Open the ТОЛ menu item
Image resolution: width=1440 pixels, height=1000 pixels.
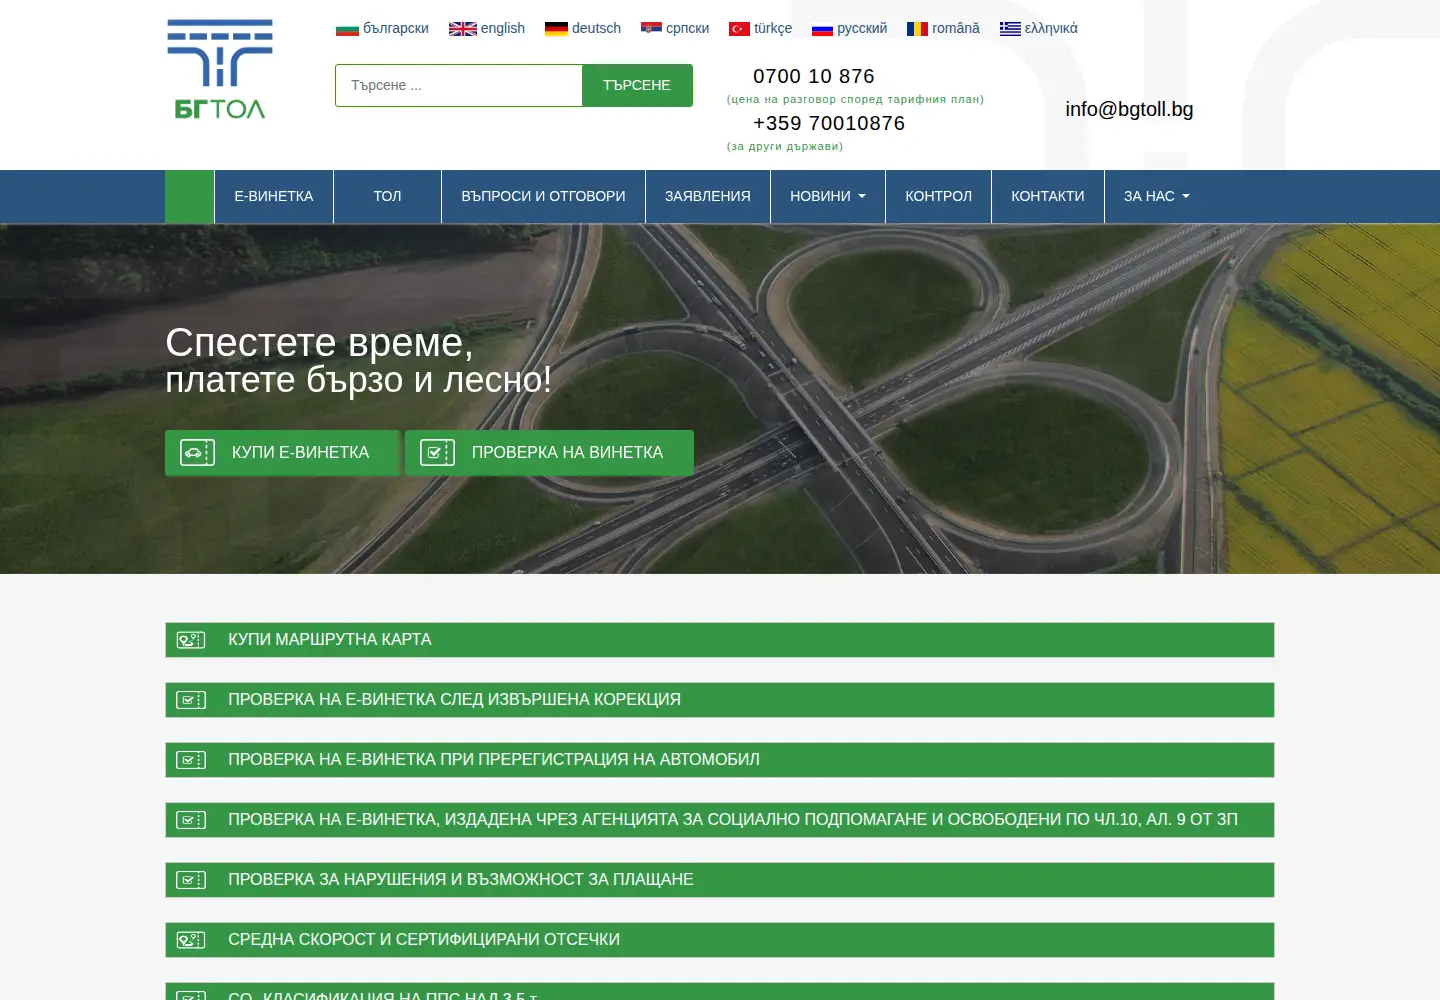coord(387,196)
